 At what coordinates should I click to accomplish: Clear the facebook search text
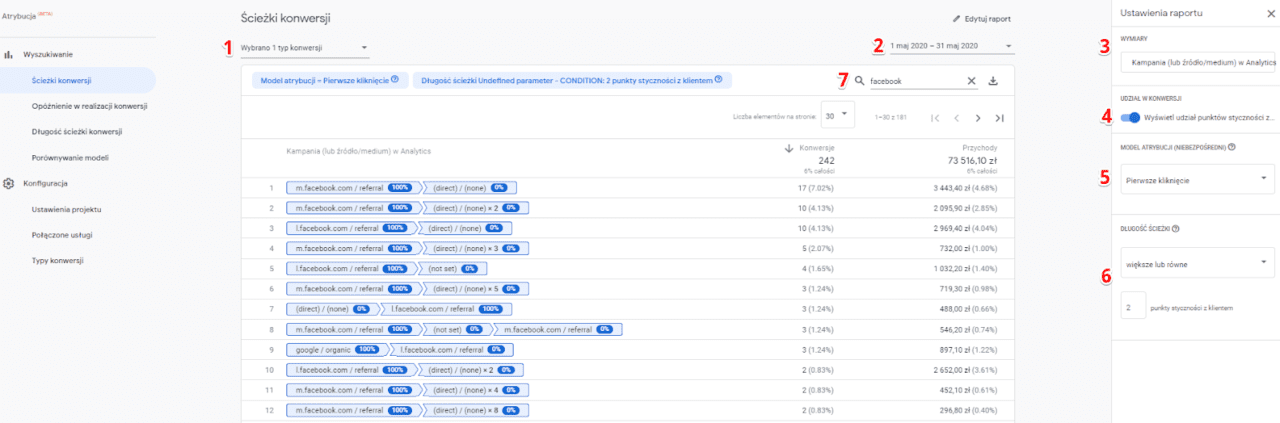coord(971,81)
